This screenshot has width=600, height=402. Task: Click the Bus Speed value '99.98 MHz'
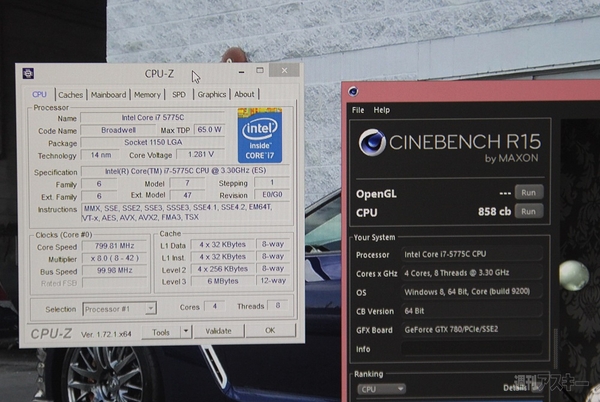114,270
